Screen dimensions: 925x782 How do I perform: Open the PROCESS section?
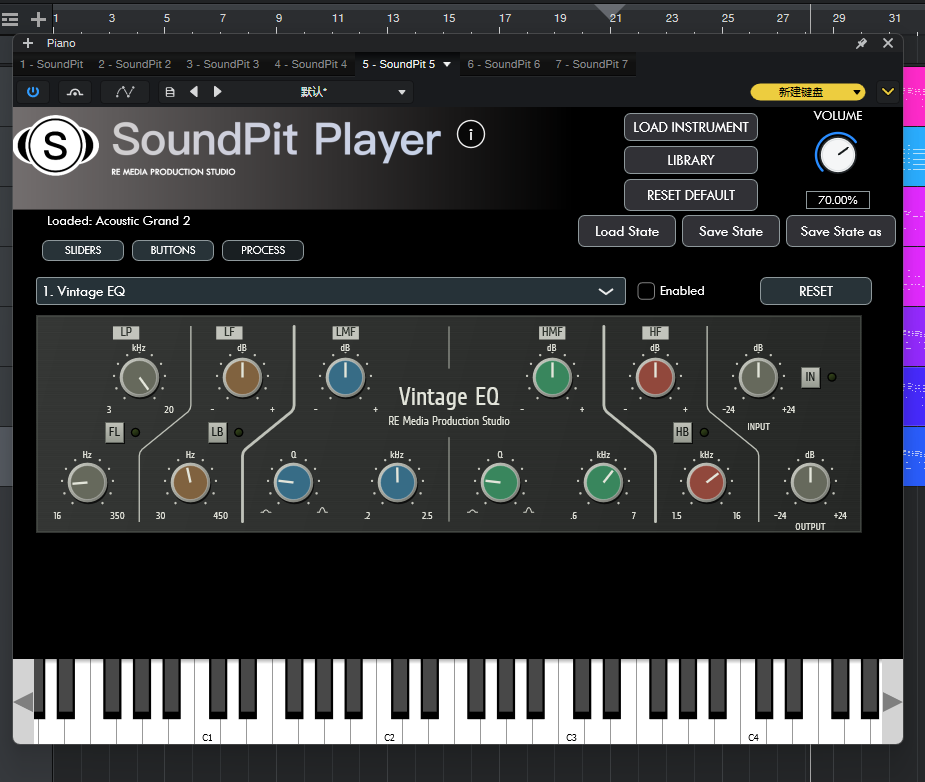click(263, 250)
